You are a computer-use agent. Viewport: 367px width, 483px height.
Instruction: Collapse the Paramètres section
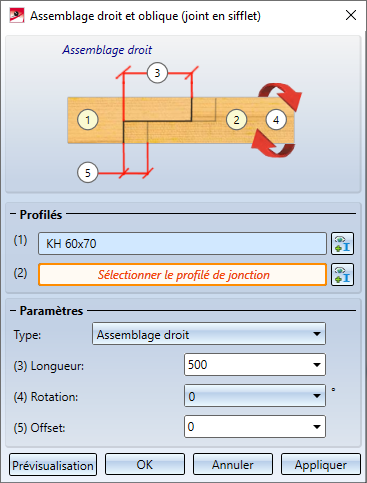point(13,310)
